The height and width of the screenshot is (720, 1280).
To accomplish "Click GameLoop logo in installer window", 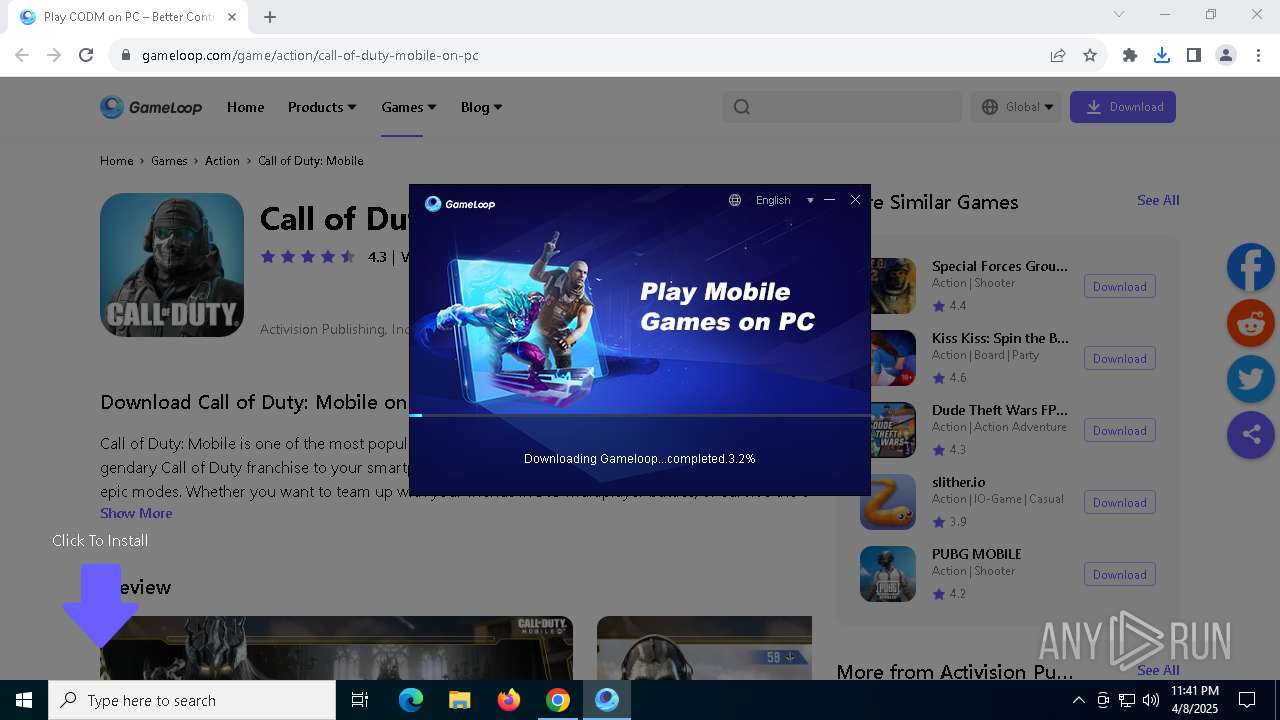I will (460, 204).
